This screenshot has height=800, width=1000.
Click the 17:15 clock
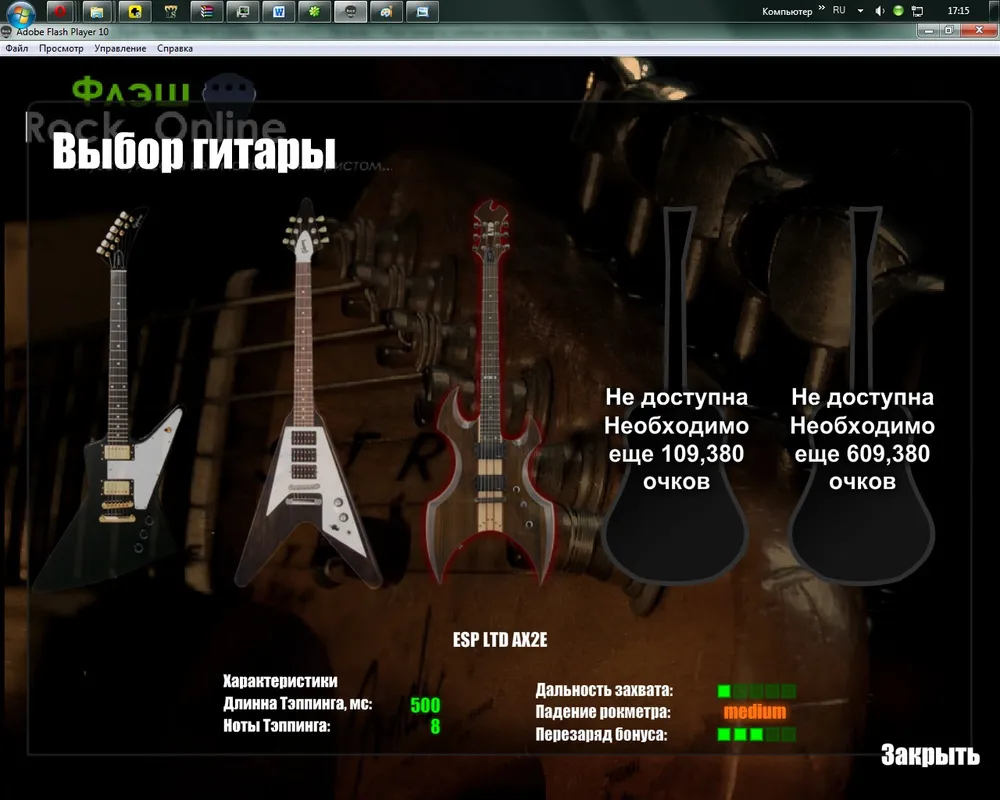coord(958,11)
